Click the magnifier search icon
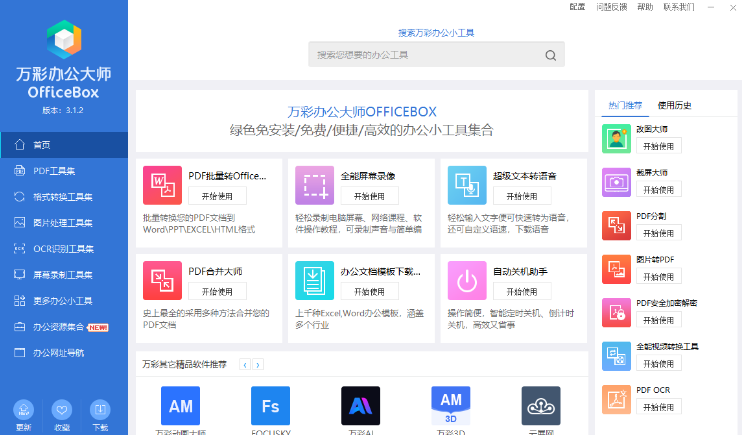742x435 pixels. [x=550, y=55]
